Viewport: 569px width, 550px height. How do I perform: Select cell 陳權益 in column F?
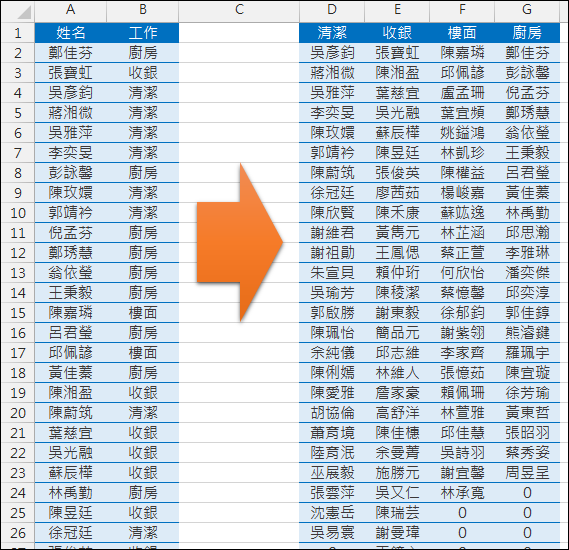(462, 173)
